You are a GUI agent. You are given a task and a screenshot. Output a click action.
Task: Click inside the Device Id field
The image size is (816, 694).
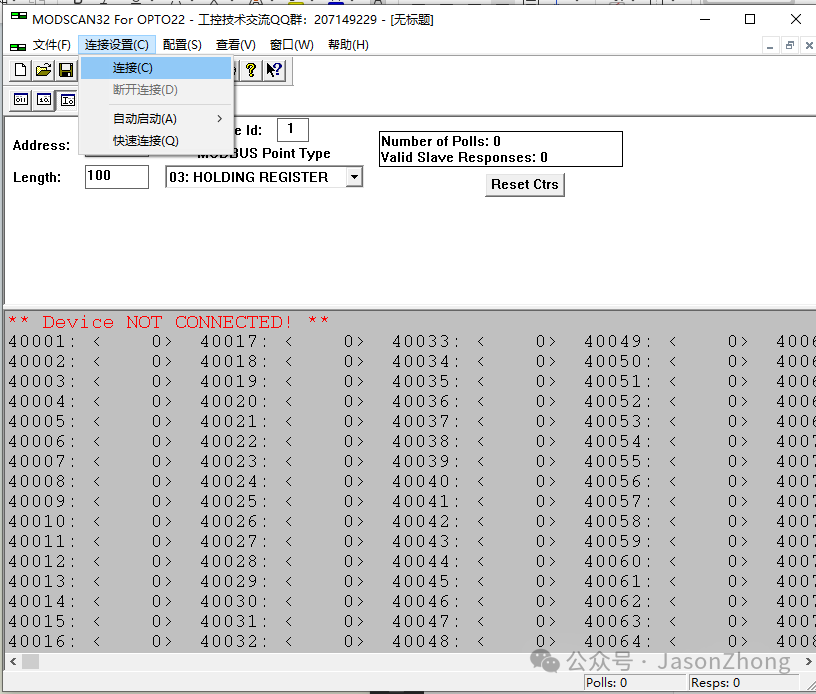(x=292, y=129)
